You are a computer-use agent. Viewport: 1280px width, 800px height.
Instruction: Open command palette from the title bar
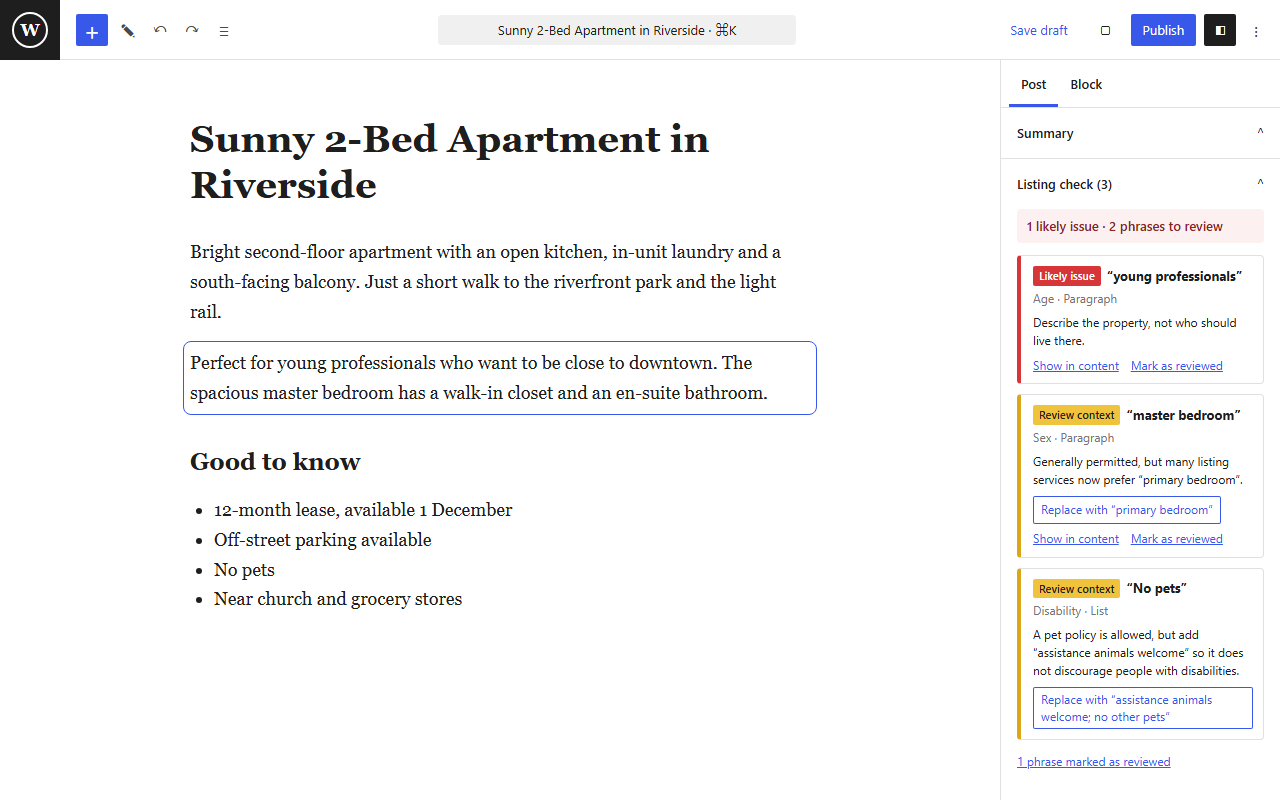pos(617,30)
